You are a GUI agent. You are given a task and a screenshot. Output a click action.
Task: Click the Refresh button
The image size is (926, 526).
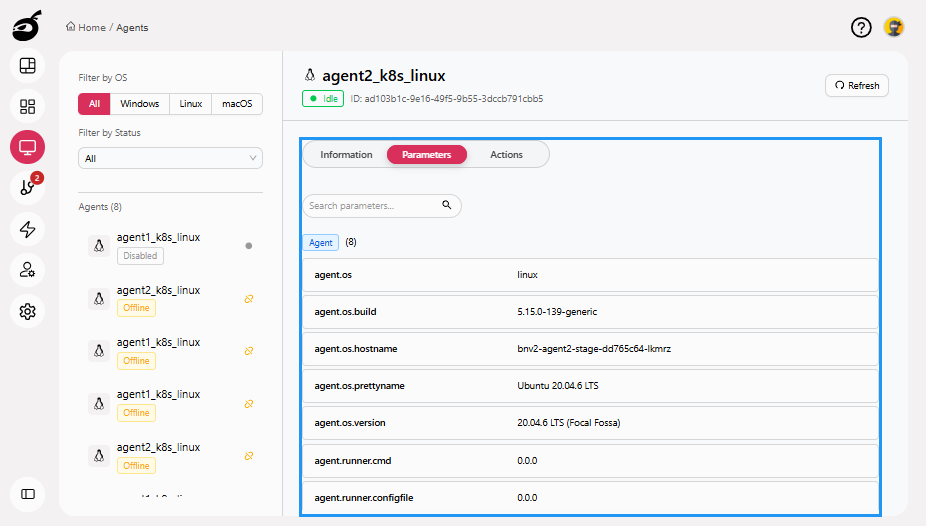(x=857, y=86)
